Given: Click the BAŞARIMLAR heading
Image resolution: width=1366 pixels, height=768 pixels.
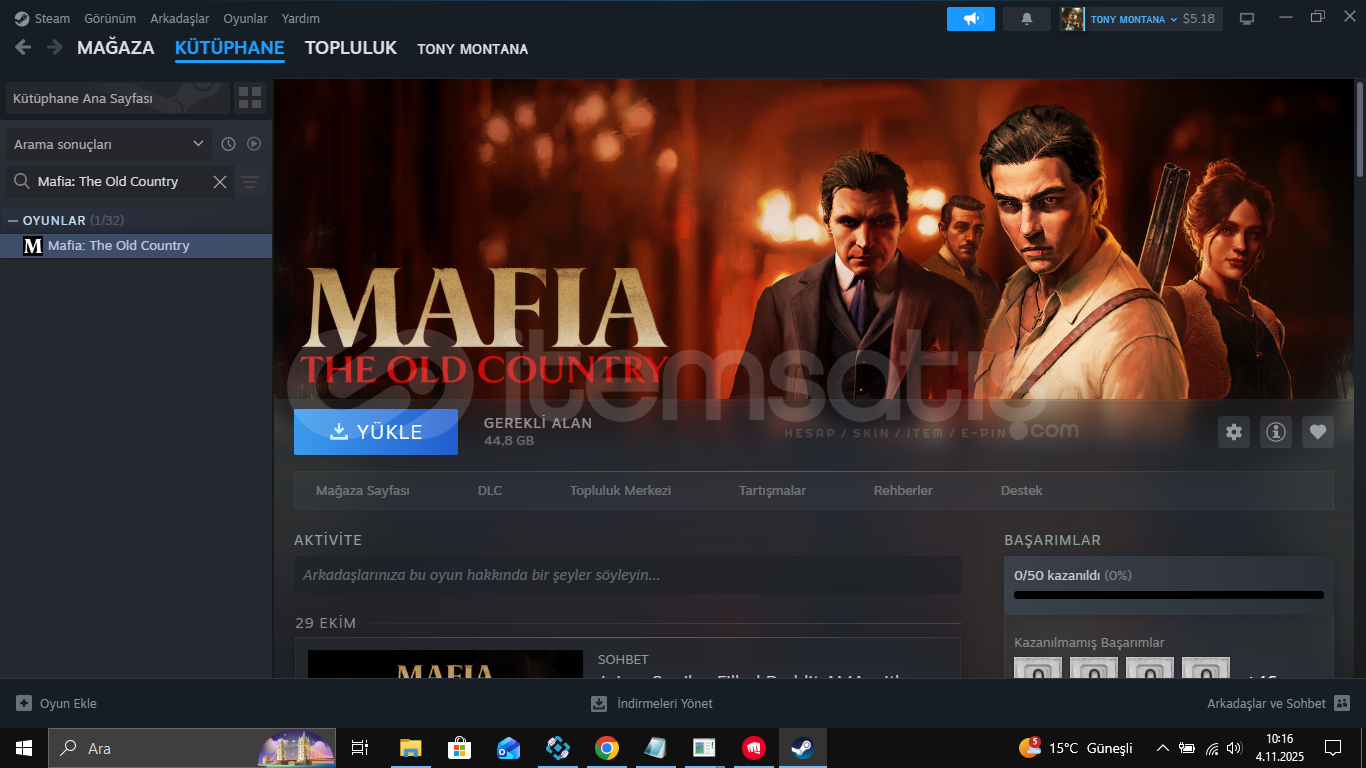Looking at the screenshot, I should coord(1052,540).
